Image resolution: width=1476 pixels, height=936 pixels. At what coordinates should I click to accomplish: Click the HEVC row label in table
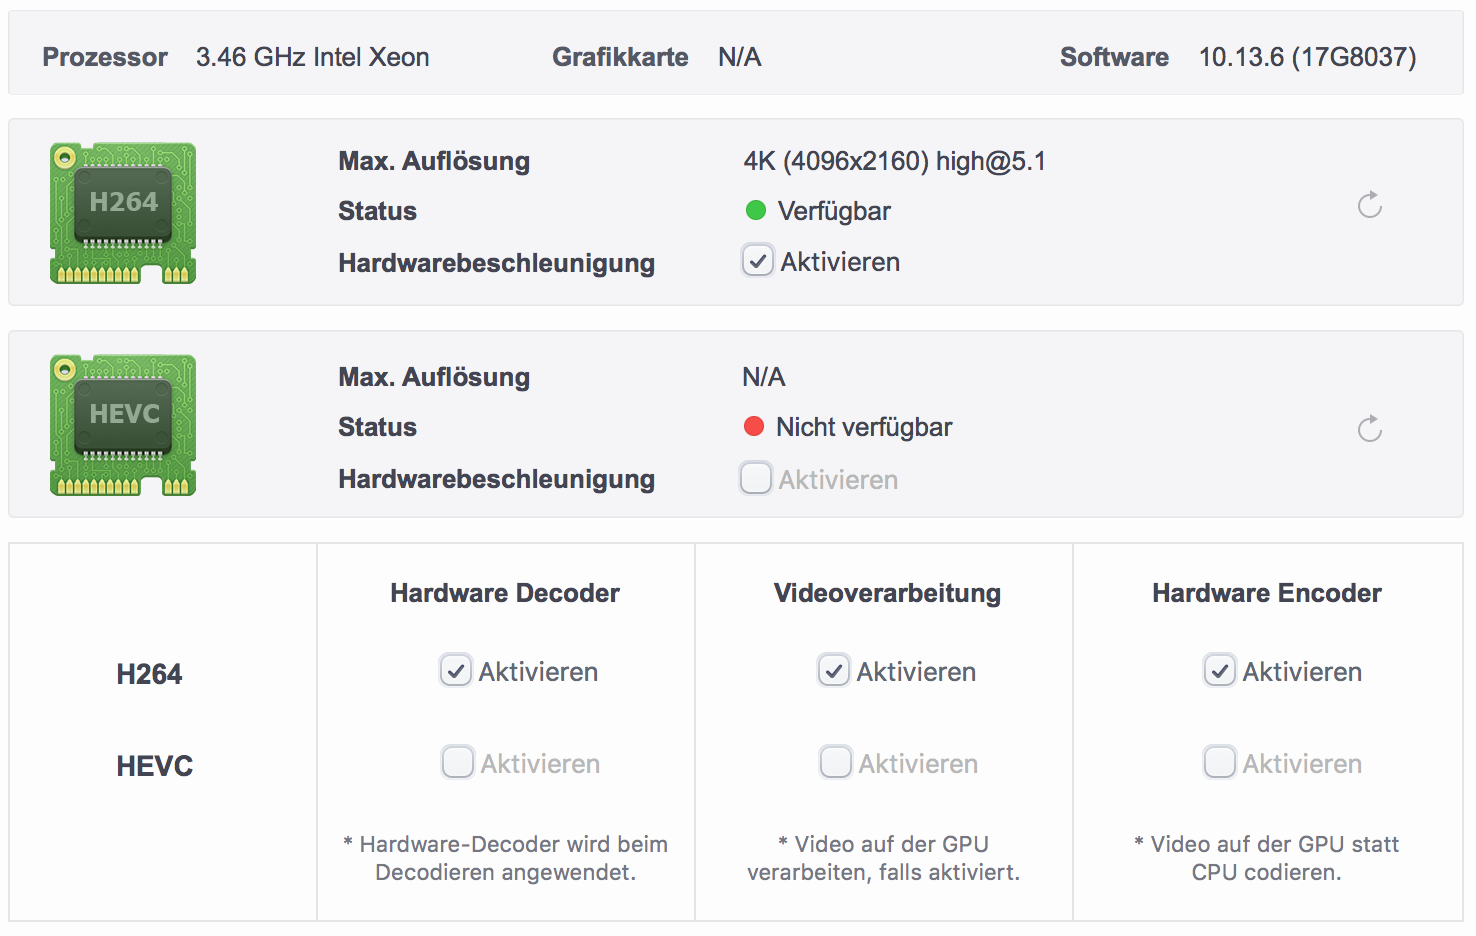tap(155, 766)
